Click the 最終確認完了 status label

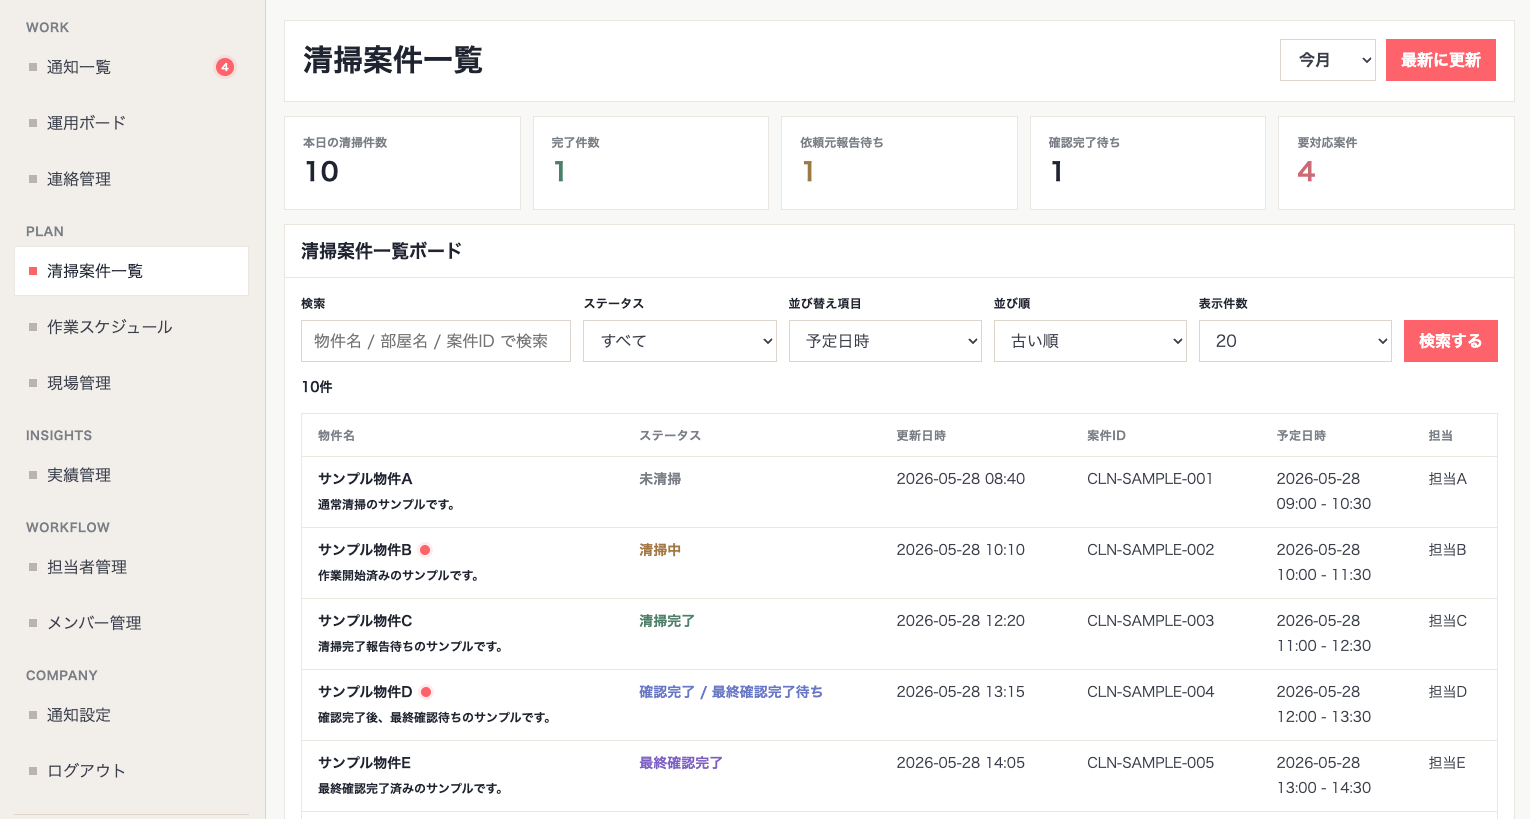click(x=681, y=763)
